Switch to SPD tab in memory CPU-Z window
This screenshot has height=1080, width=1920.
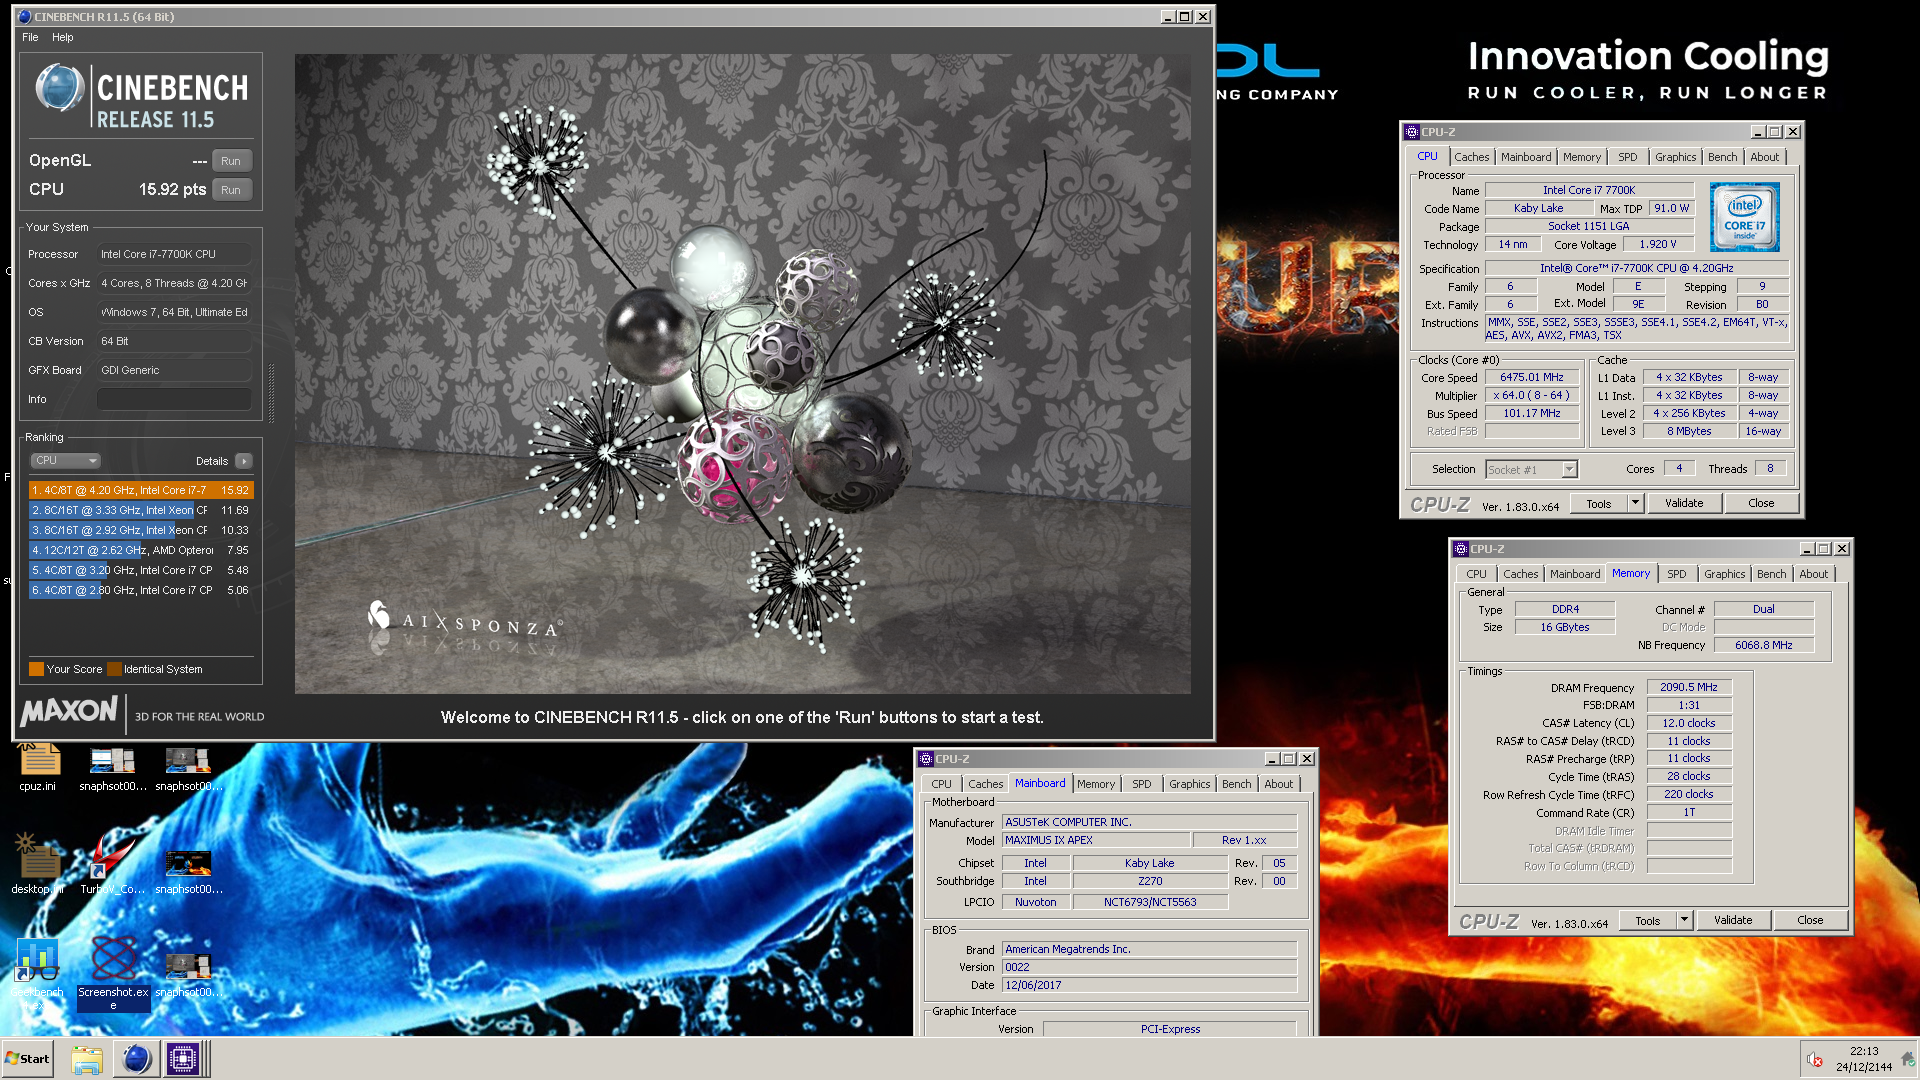(1677, 574)
